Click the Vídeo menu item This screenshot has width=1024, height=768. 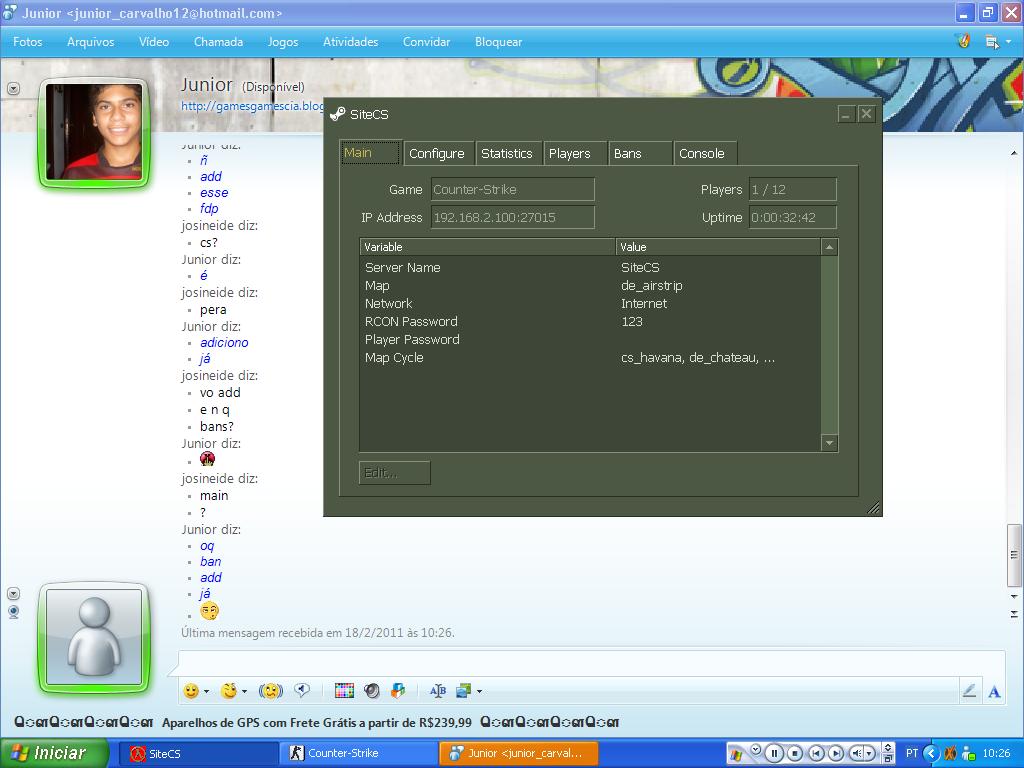click(153, 42)
